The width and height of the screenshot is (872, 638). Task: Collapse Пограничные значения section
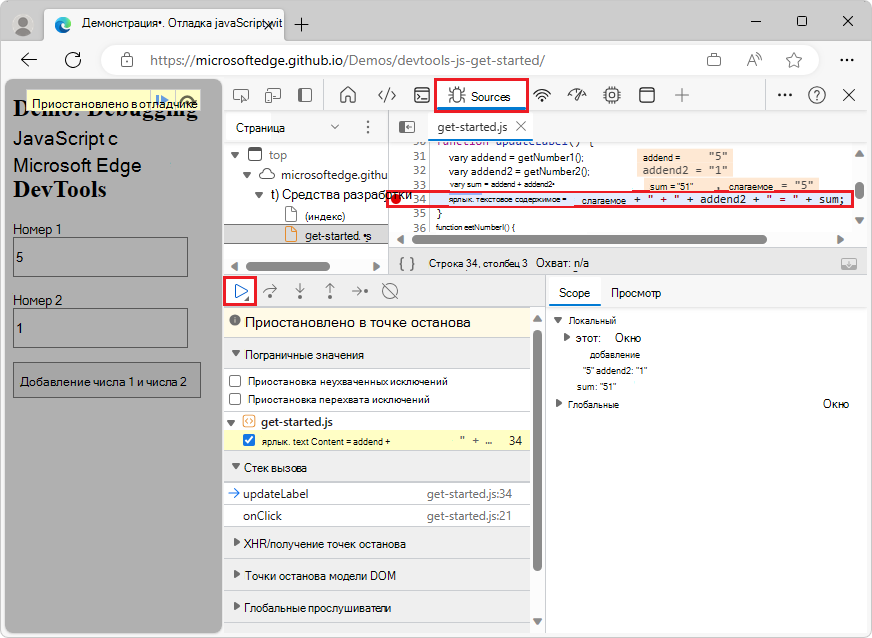[x=235, y=354]
